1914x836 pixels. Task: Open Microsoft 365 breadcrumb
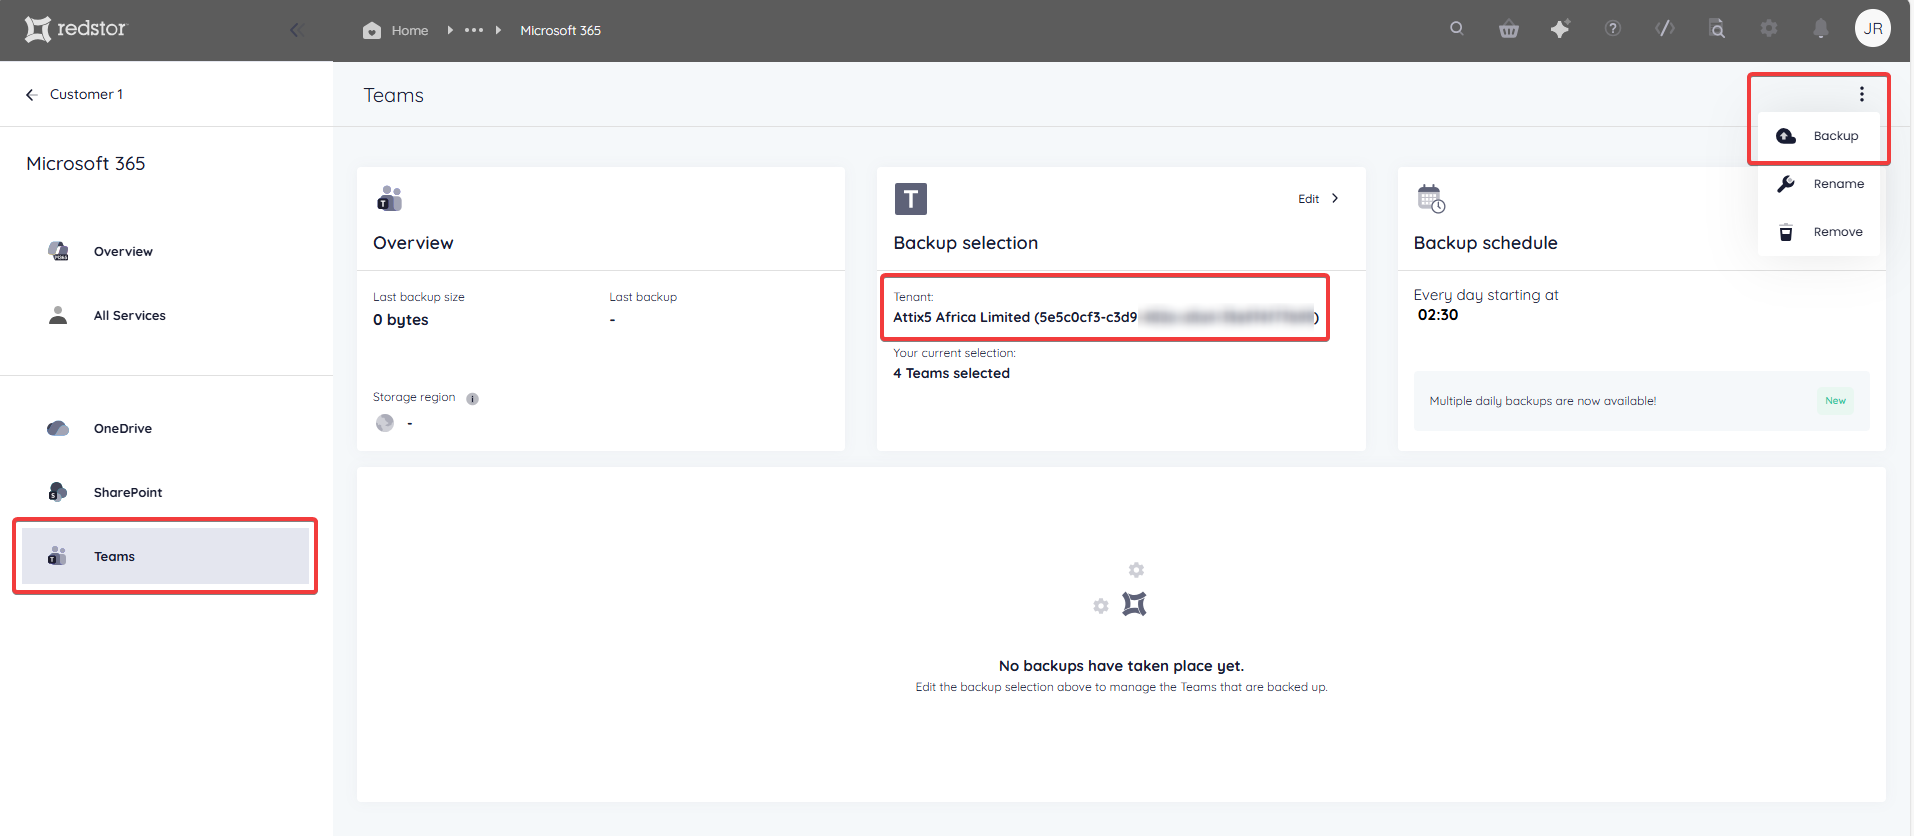(560, 31)
